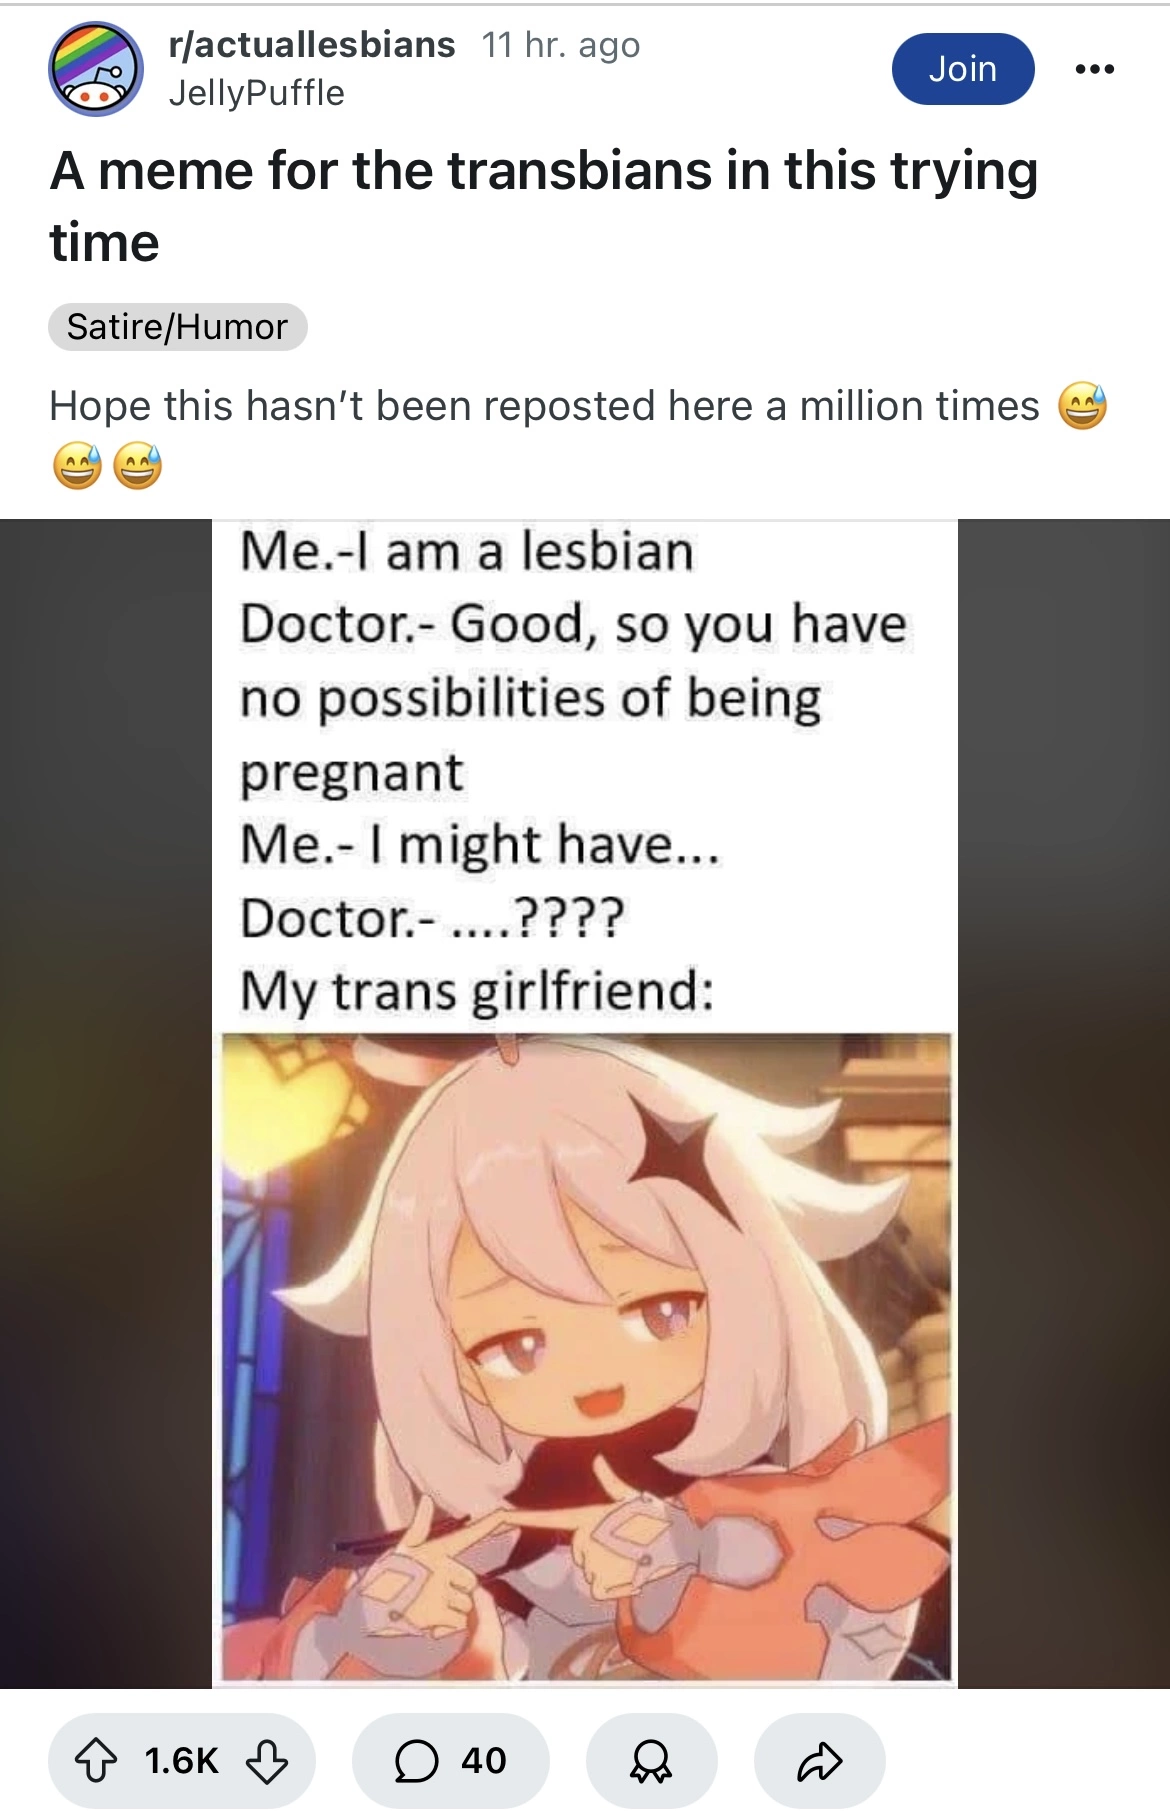Tap the 11 hr. ago timestamp
Image resolution: width=1170 pixels, height=1811 pixels.
click(x=561, y=45)
